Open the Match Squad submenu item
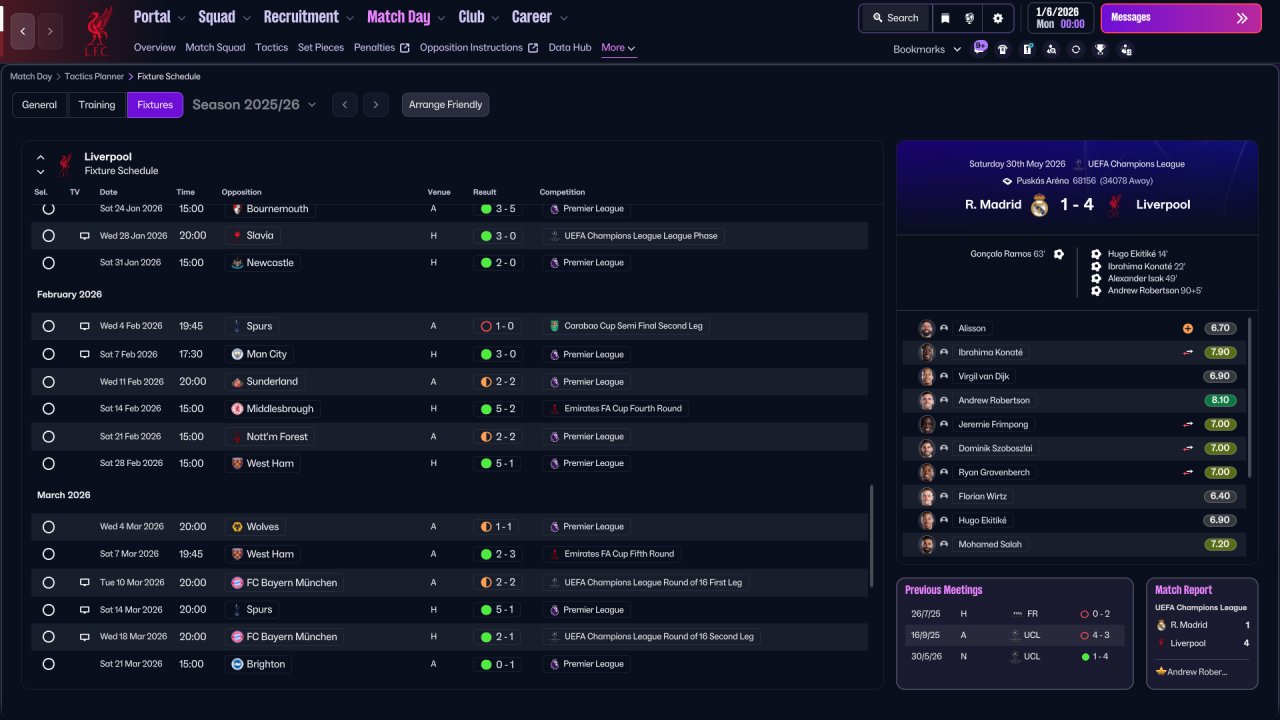 (215, 48)
